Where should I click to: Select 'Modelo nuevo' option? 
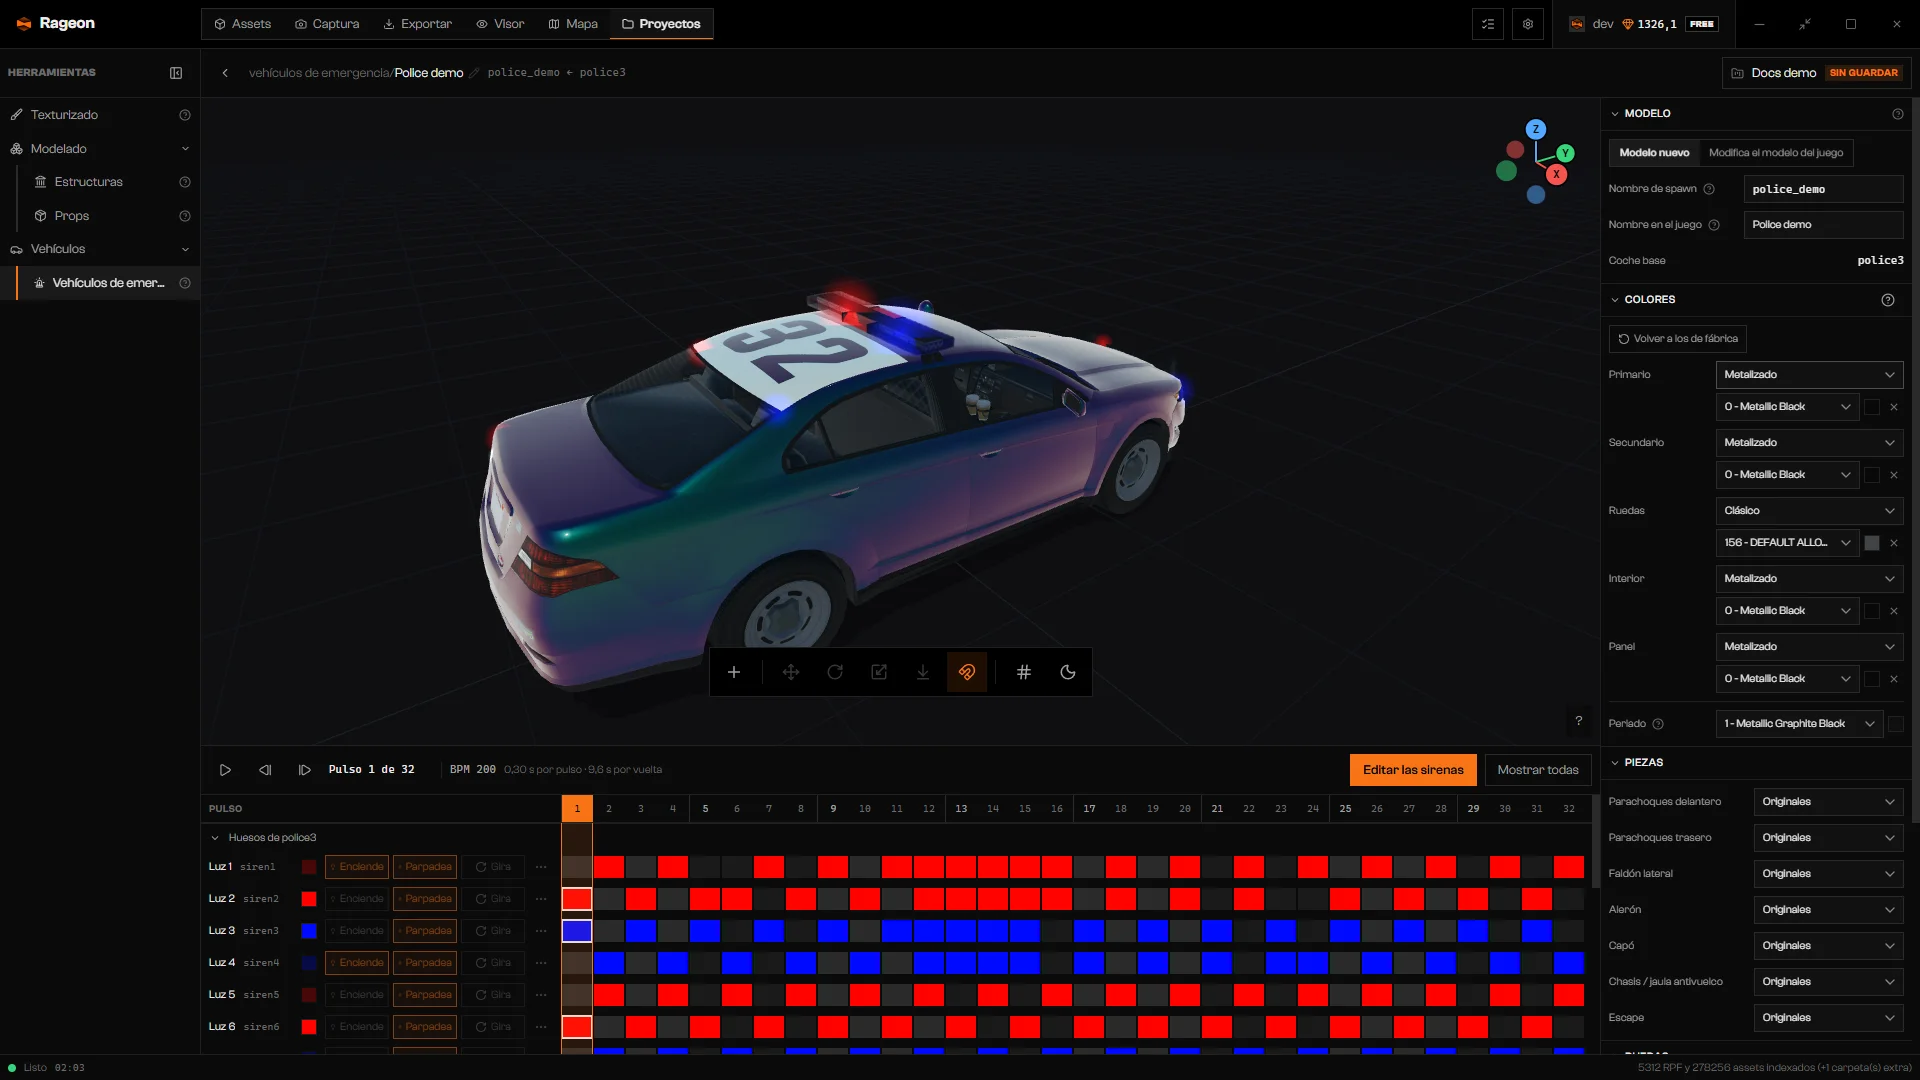(1654, 153)
